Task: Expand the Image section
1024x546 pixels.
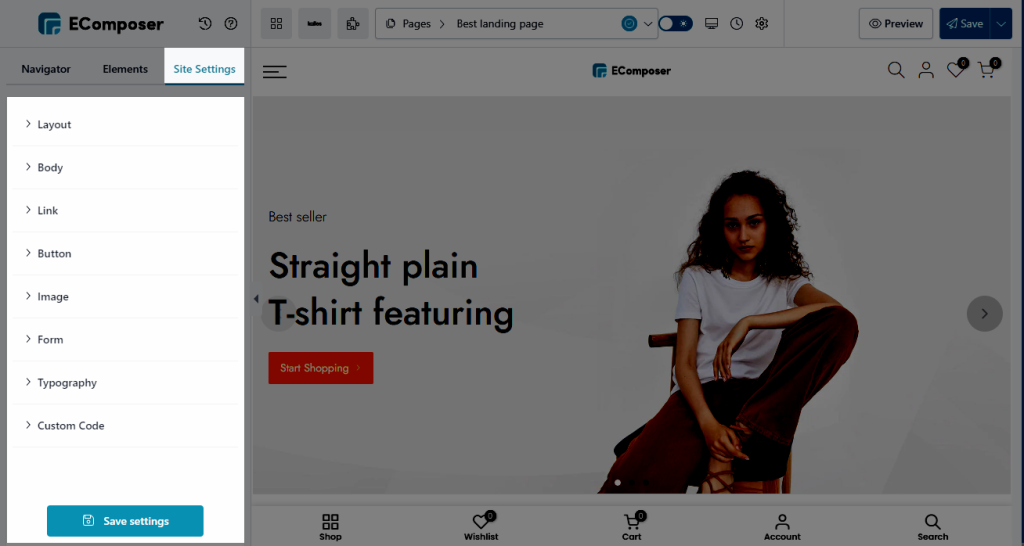Action: pos(125,297)
